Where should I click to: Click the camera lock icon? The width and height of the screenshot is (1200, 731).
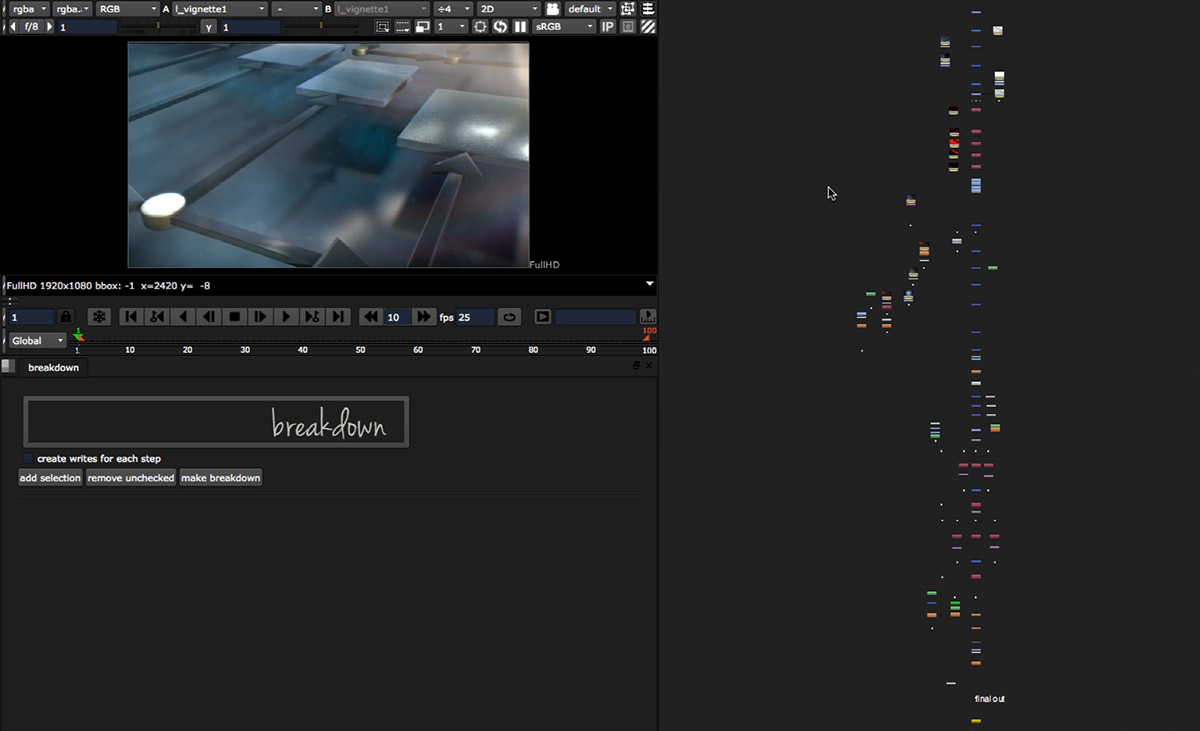tap(552, 9)
